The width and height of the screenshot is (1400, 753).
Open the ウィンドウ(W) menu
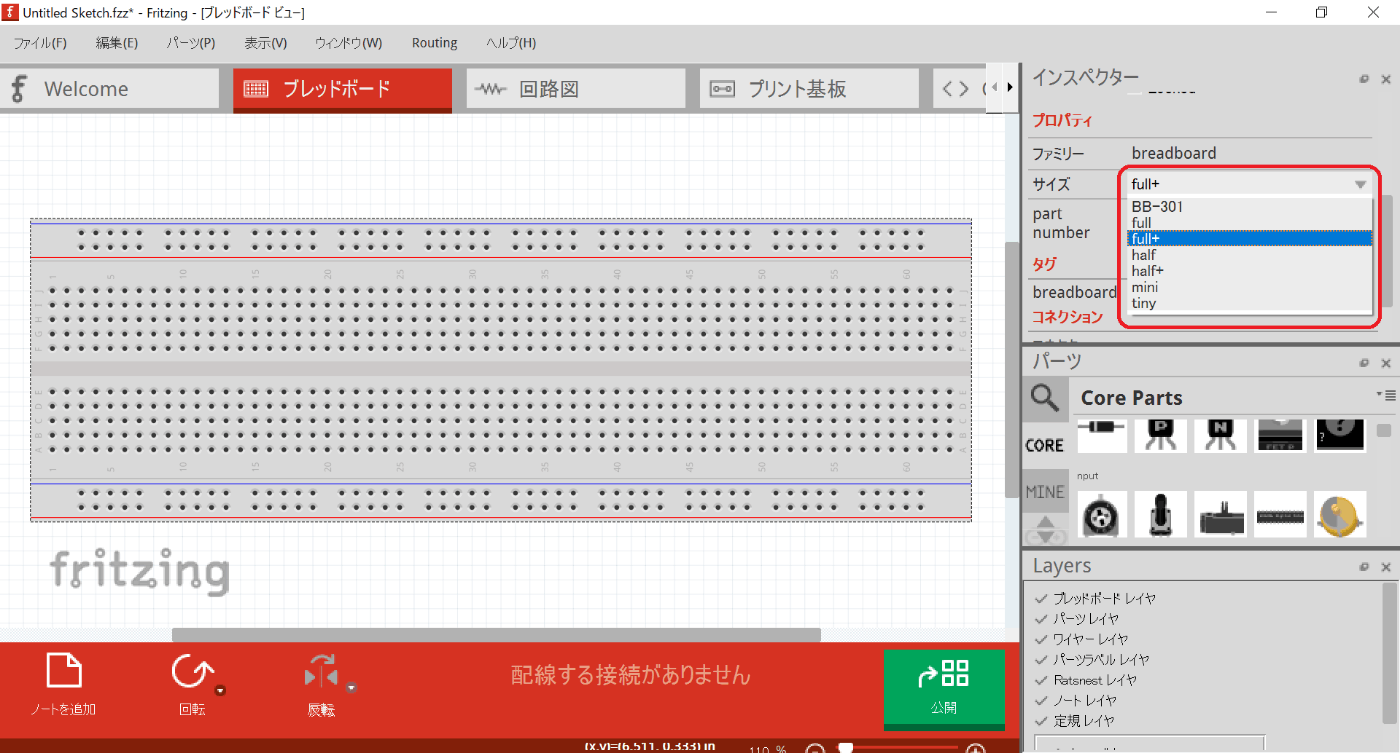click(348, 43)
